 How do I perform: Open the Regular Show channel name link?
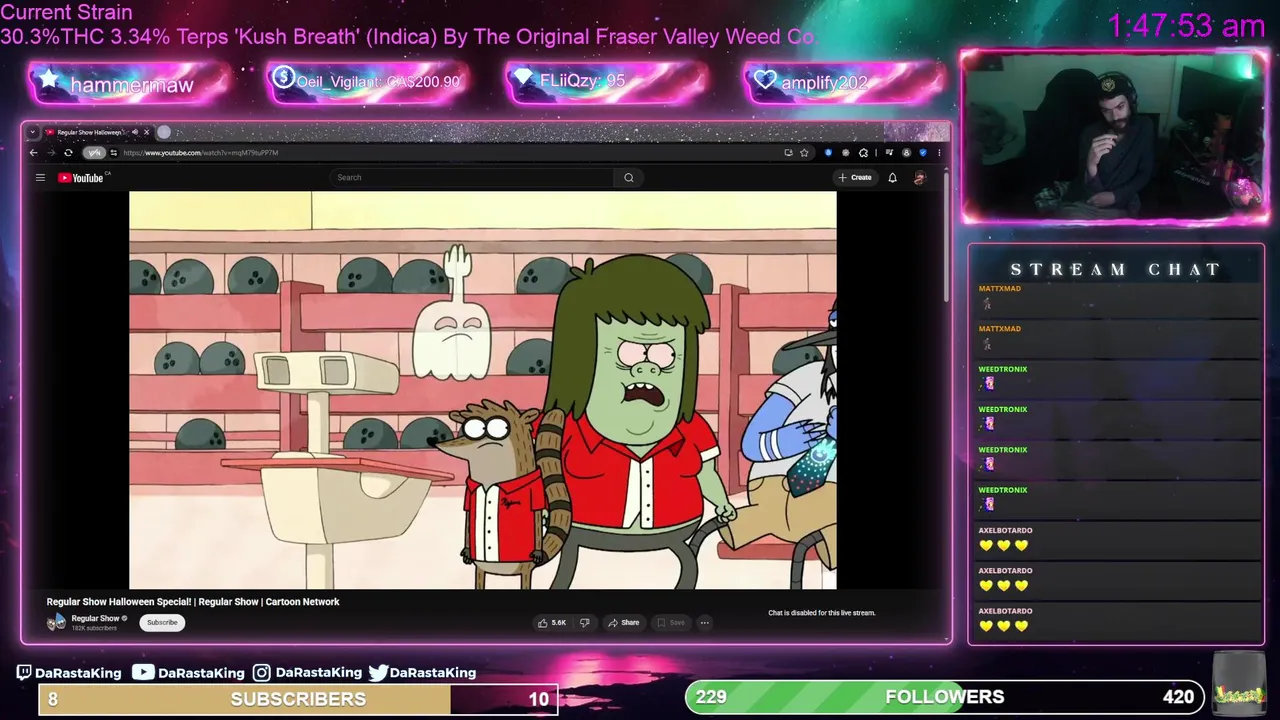[x=95, y=618]
